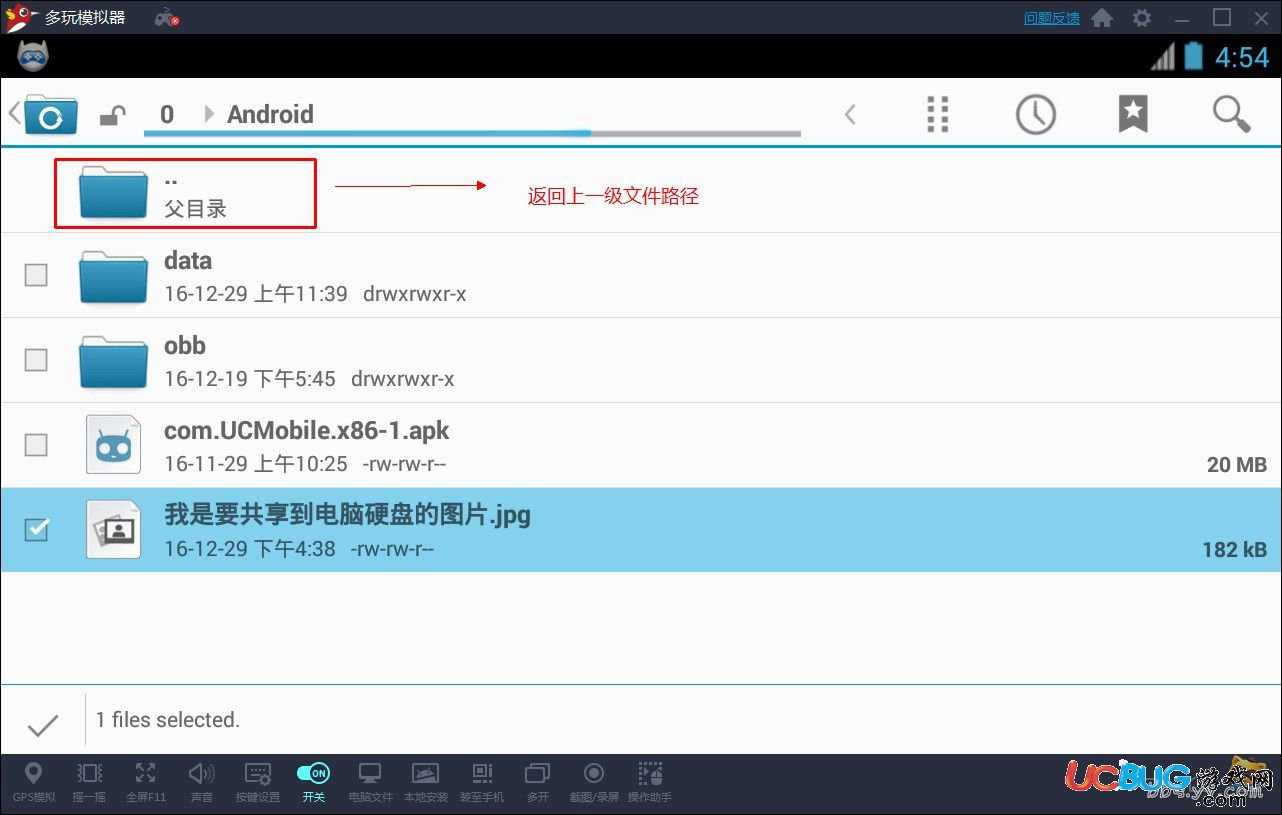Screen dimensions: 1282x815
Task: Maximize the emulator window
Action: [1222, 17]
